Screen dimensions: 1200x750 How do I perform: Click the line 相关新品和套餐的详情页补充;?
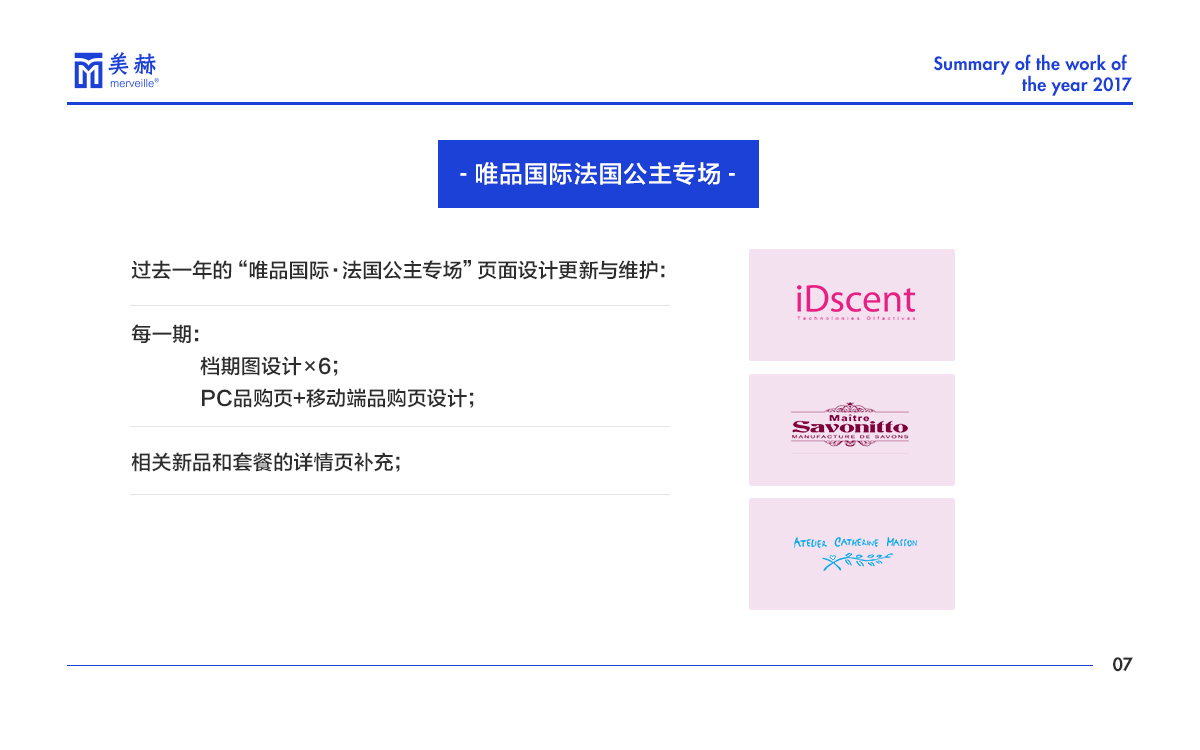266,462
